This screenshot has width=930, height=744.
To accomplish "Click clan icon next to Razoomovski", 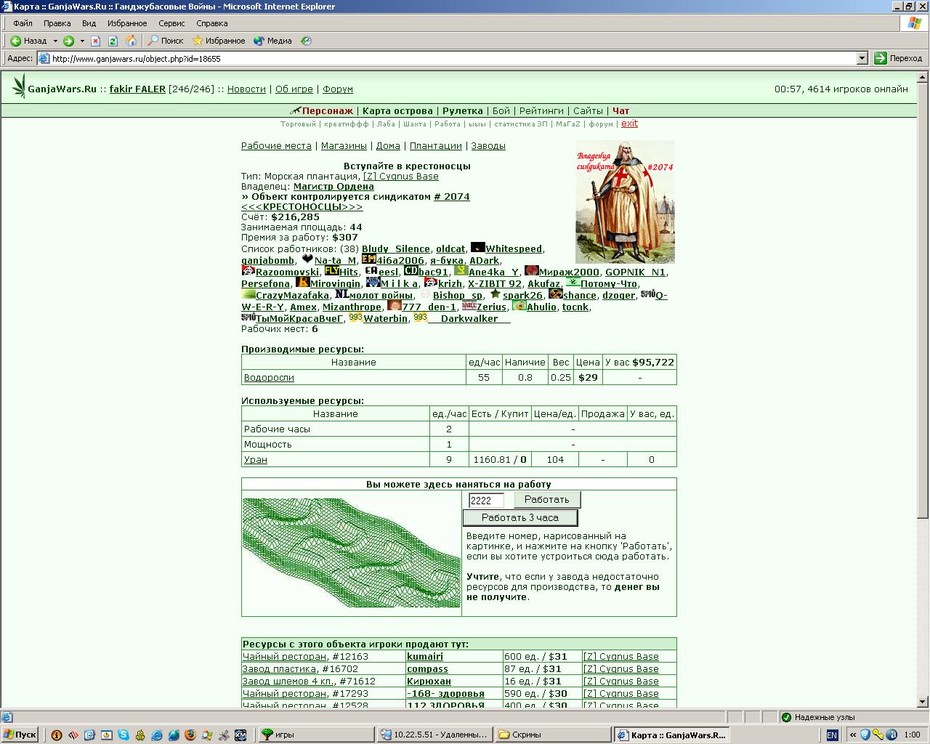I will (x=248, y=271).
